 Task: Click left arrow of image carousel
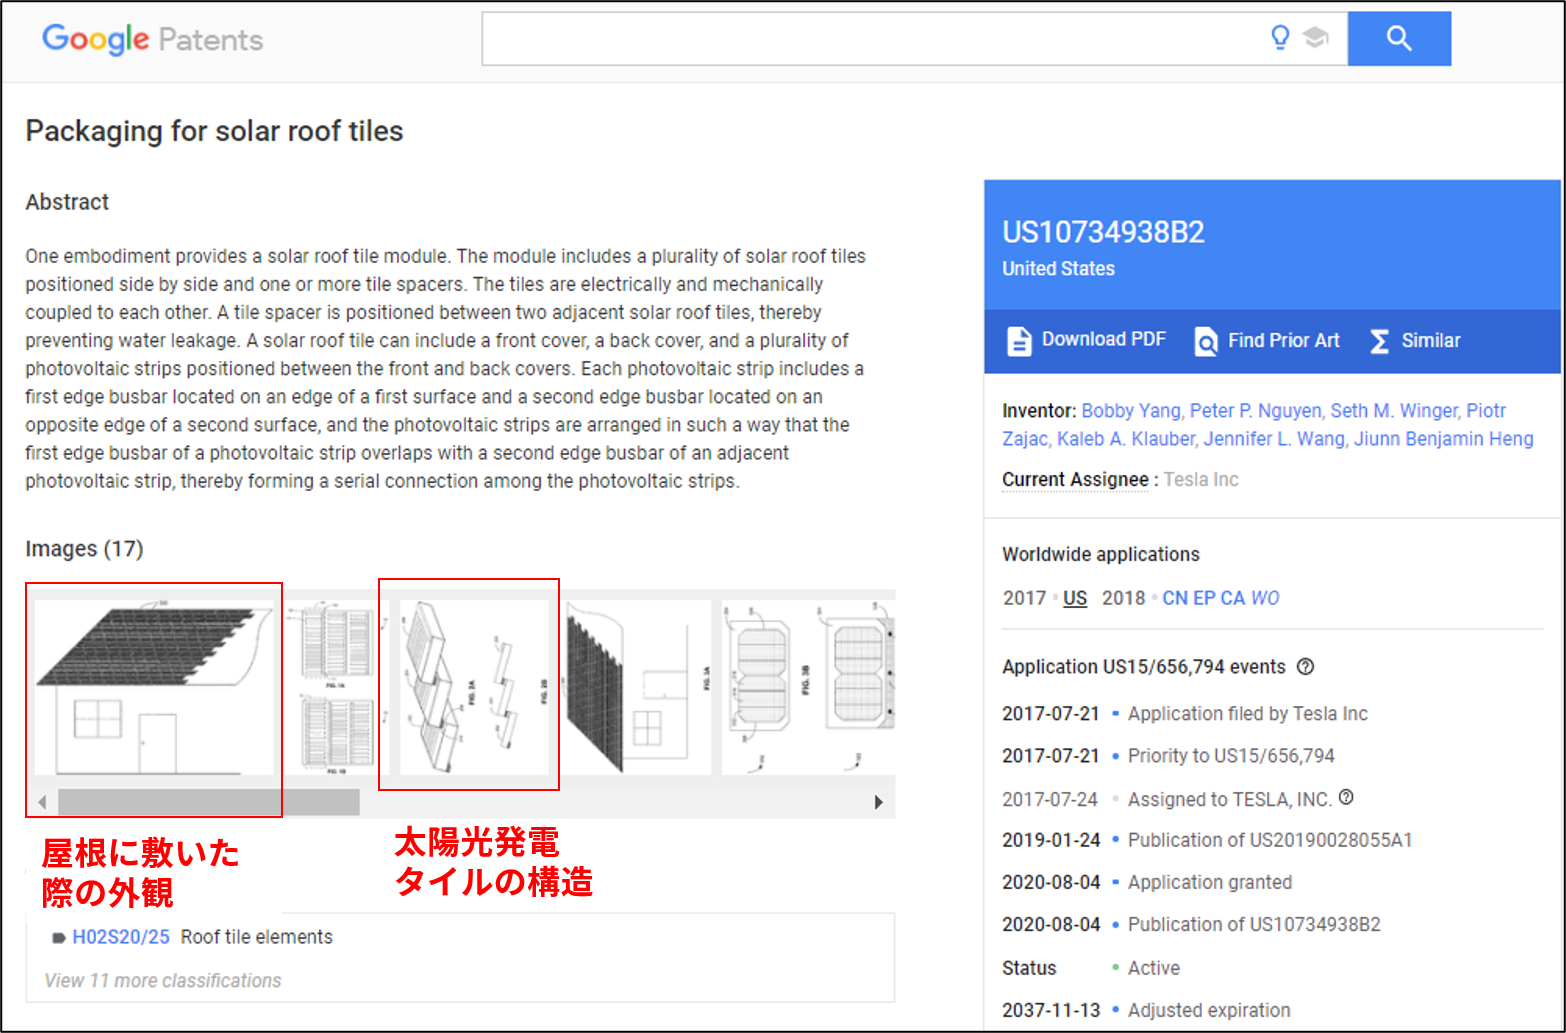(42, 802)
